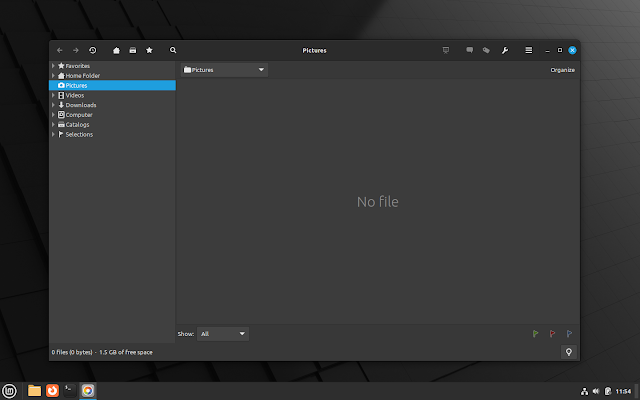Expand the Favorites tree node
640x400 pixels.
click(x=53, y=66)
